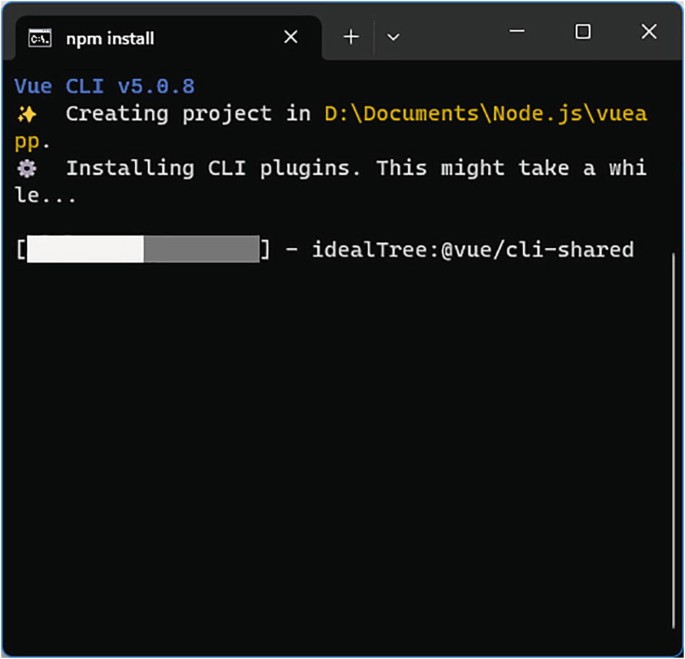This screenshot has height=659, width=685.
Task: Click the yellow D:\Documents\Node.js project path
Action: tap(485, 114)
